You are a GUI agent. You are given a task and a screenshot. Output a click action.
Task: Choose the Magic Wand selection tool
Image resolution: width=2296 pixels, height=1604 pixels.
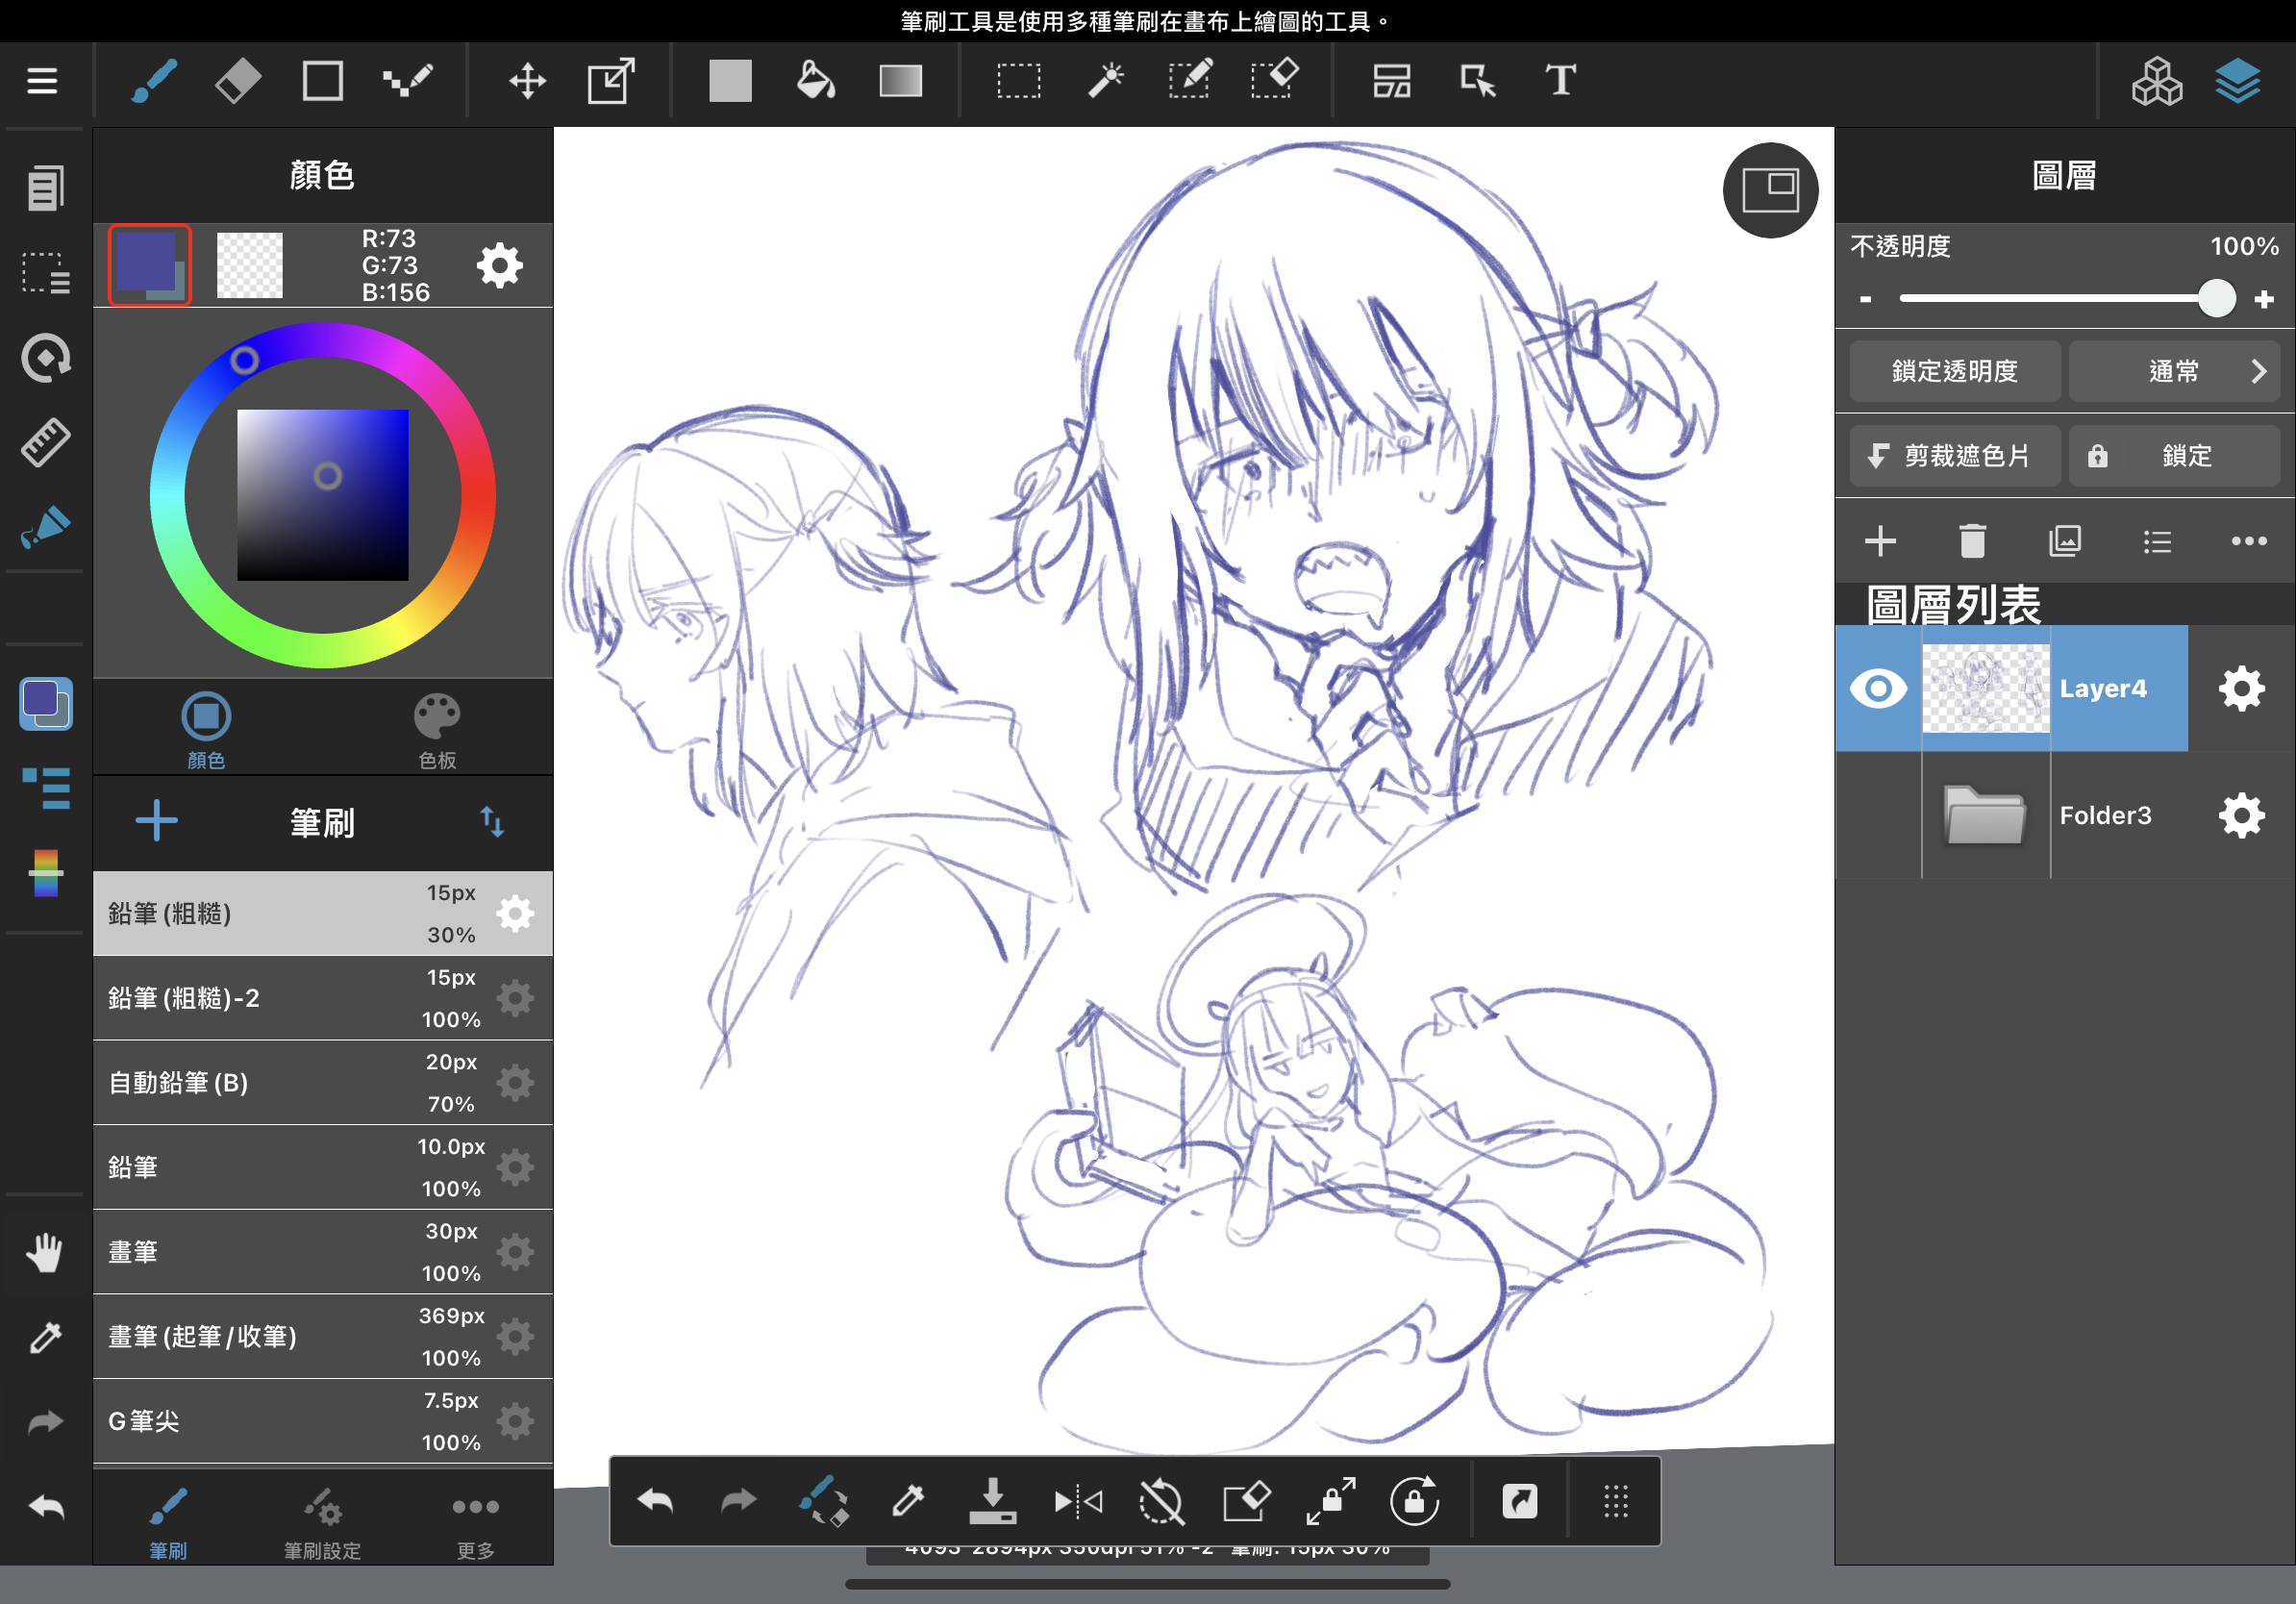(x=1105, y=81)
